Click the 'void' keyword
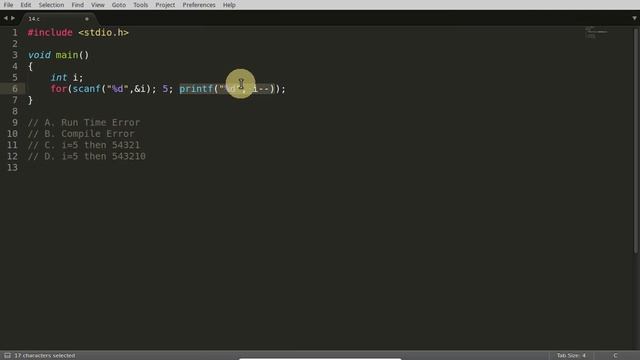The image size is (640, 360). [39, 55]
